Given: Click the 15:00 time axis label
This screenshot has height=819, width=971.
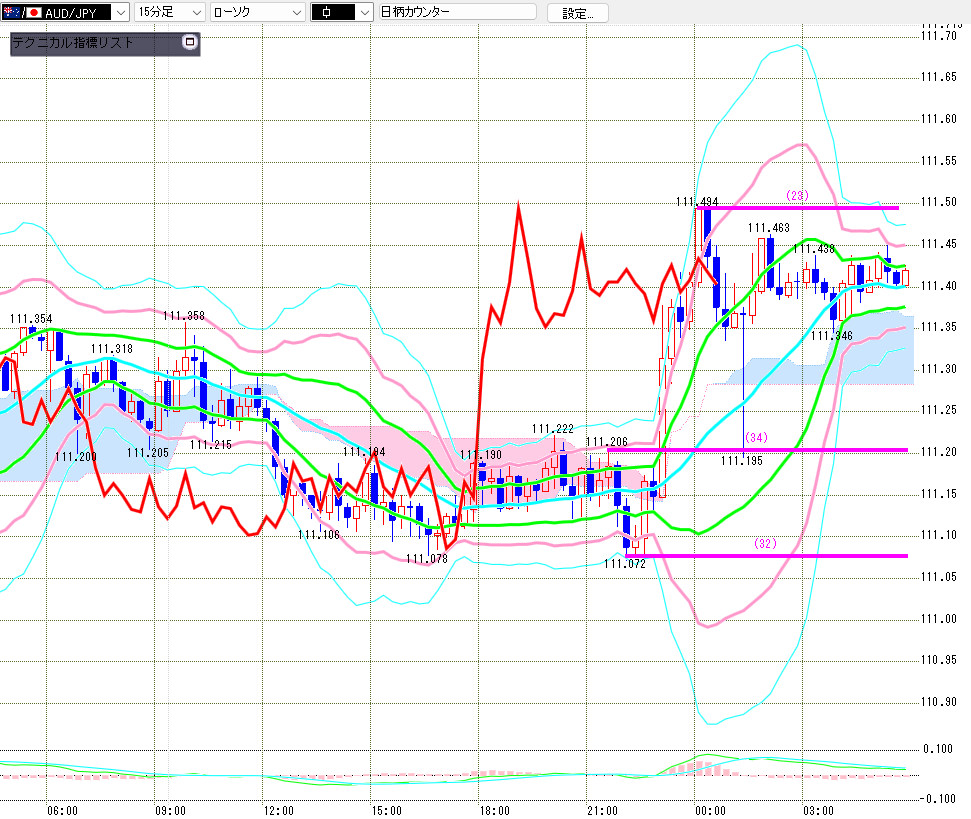Looking at the screenshot, I should [386, 810].
